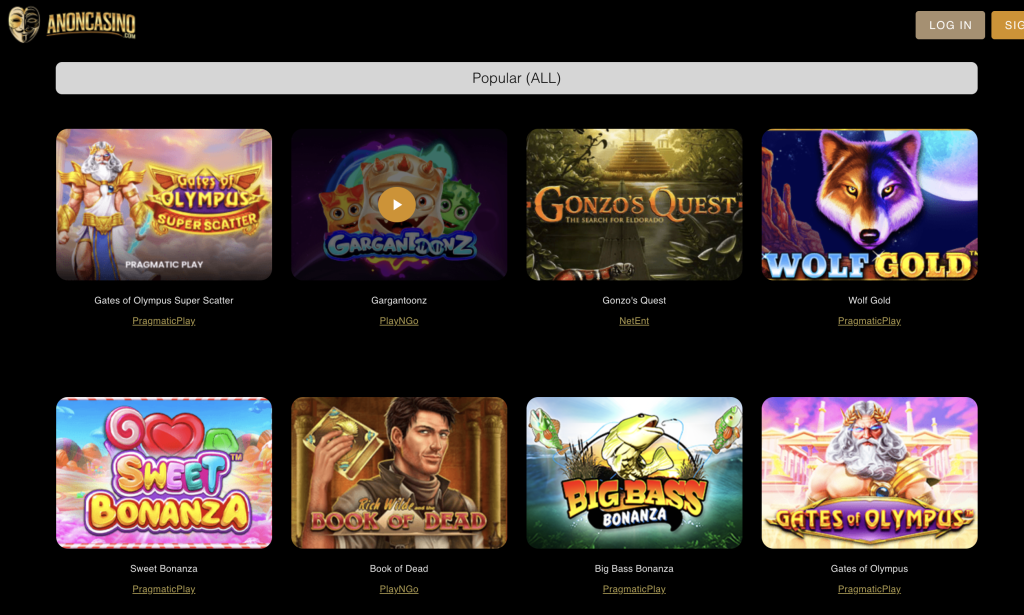Open the Sweet Bonanza game thumbnail
1024x615 pixels.
click(x=164, y=473)
